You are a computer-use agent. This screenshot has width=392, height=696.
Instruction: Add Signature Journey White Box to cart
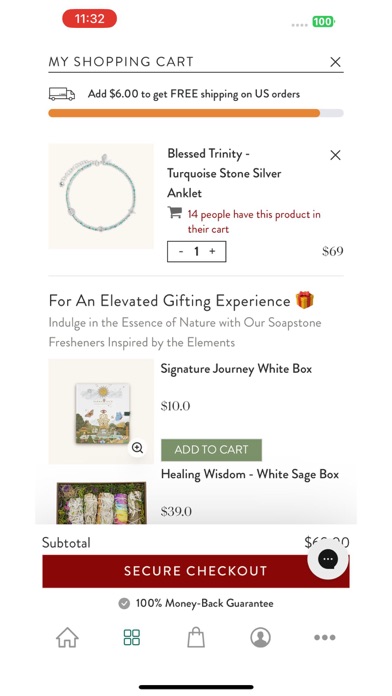pos(211,450)
